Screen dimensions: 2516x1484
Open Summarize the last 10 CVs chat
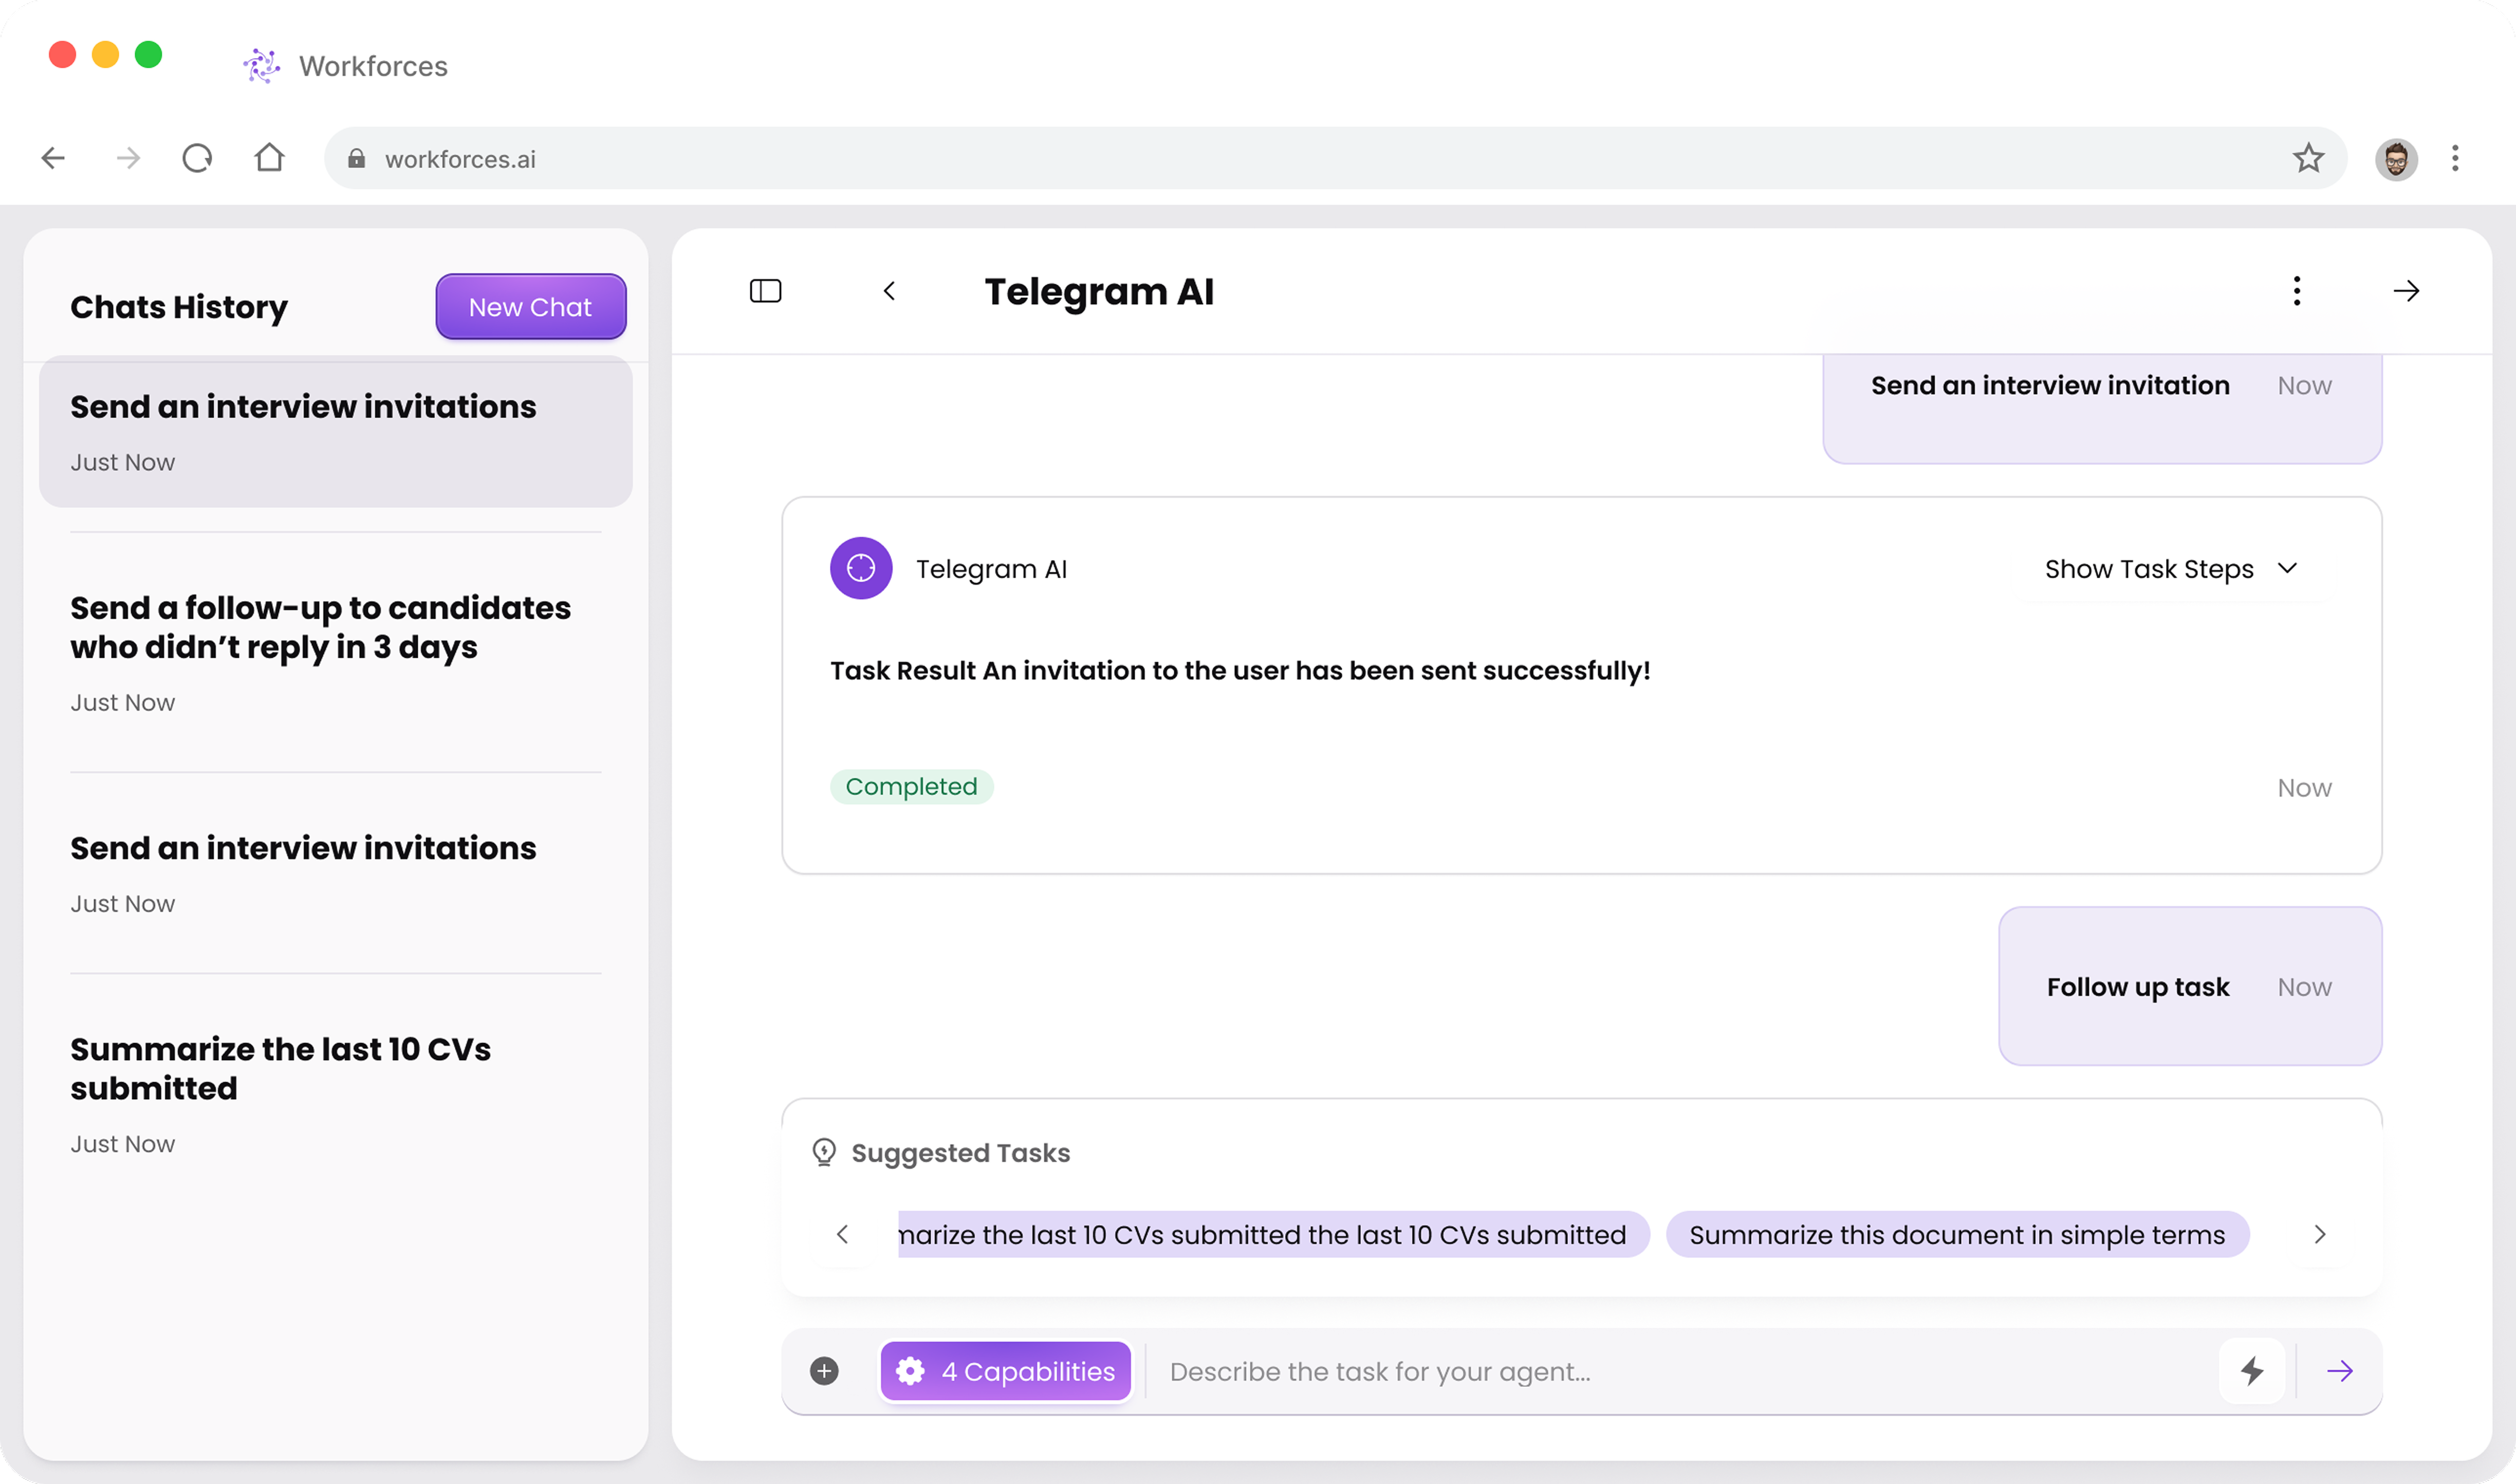[336, 1093]
